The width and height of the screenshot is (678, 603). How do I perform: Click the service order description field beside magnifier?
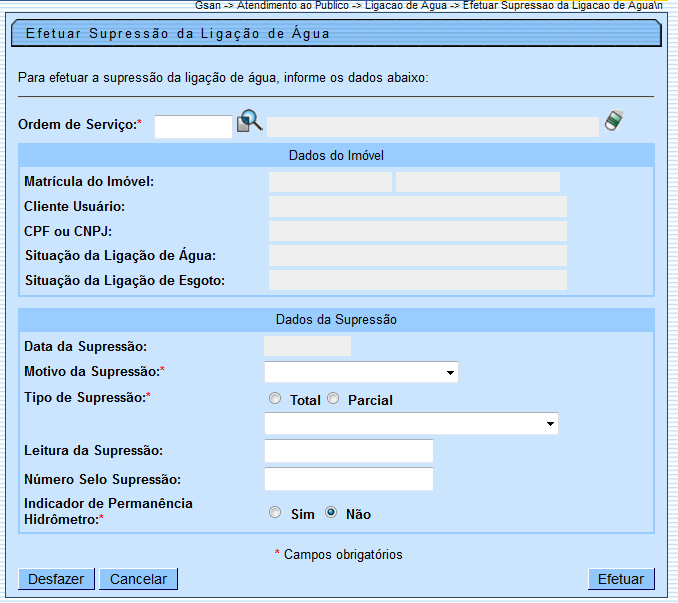click(x=432, y=126)
